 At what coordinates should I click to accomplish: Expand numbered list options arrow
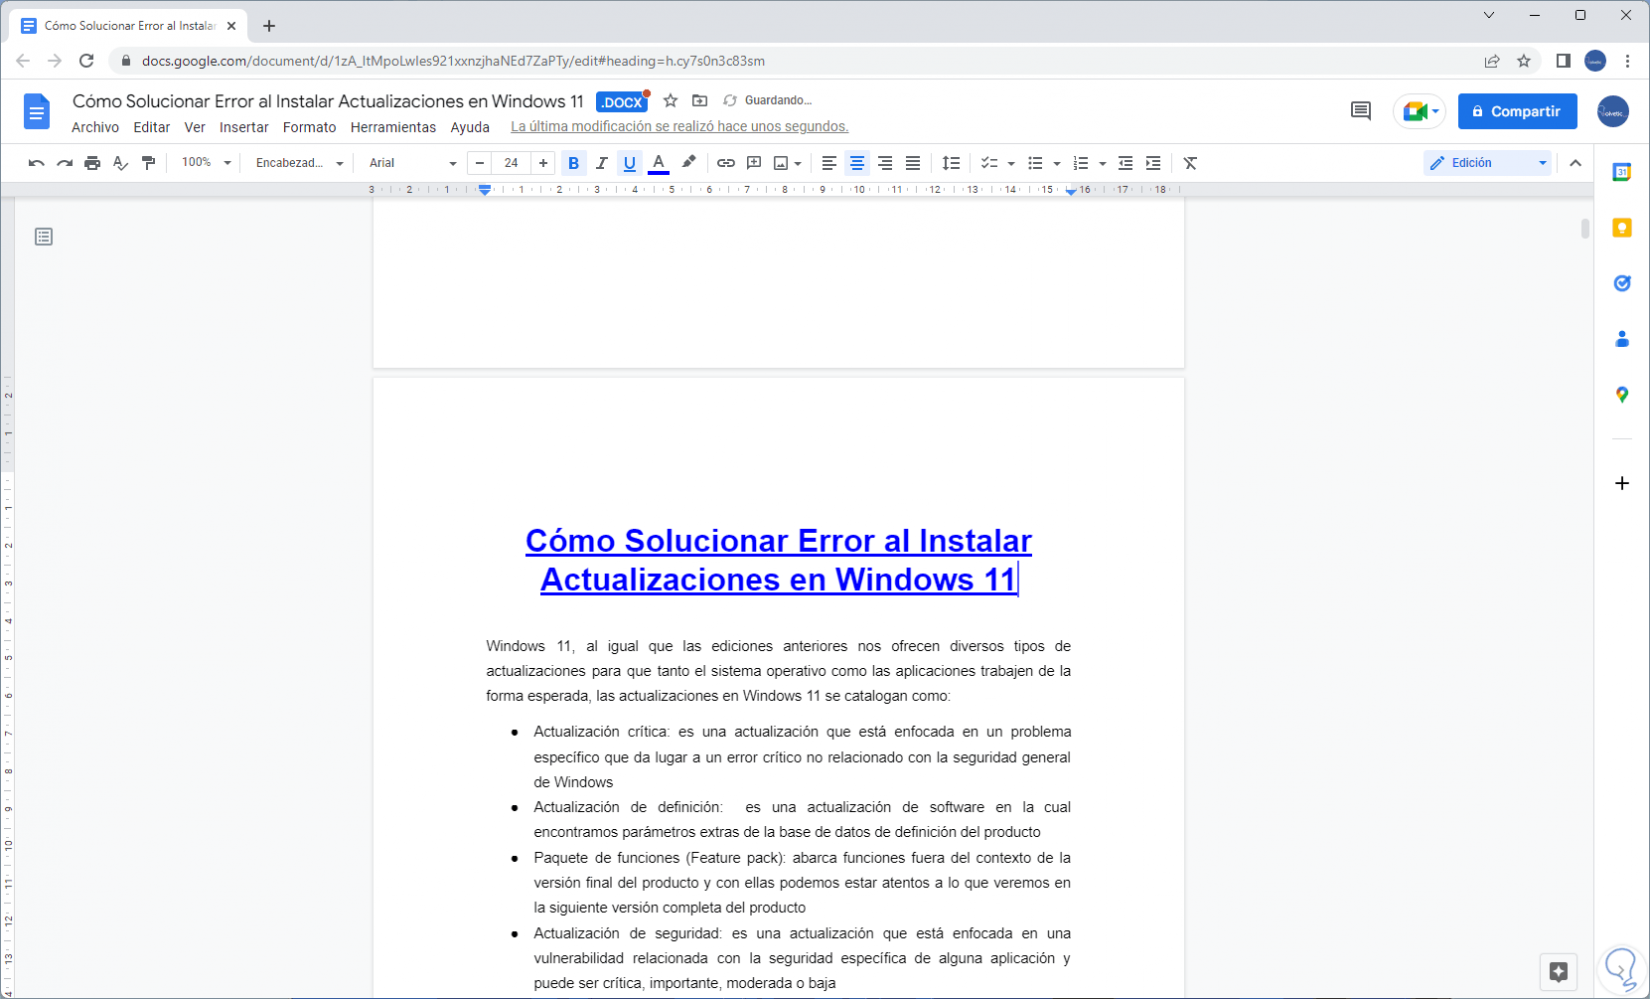pos(1102,163)
